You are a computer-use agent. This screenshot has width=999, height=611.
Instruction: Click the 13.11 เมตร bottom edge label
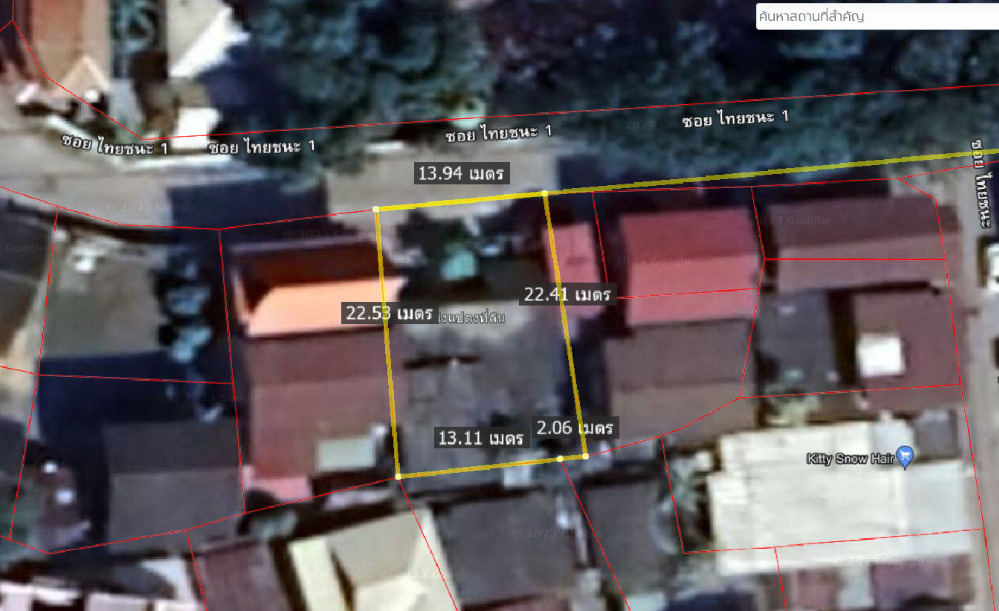[x=481, y=437]
